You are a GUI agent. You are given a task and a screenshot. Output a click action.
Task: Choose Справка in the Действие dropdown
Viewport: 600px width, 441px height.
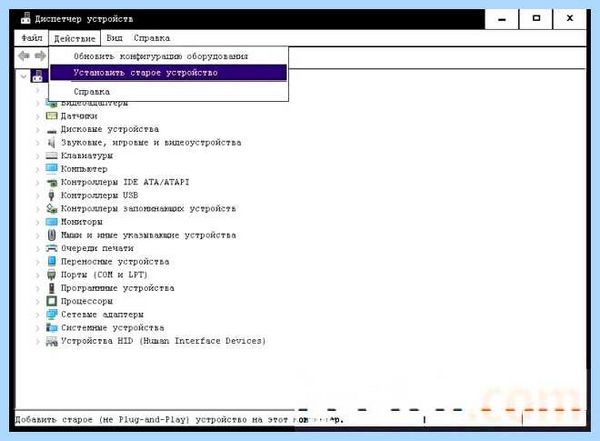pos(168,91)
